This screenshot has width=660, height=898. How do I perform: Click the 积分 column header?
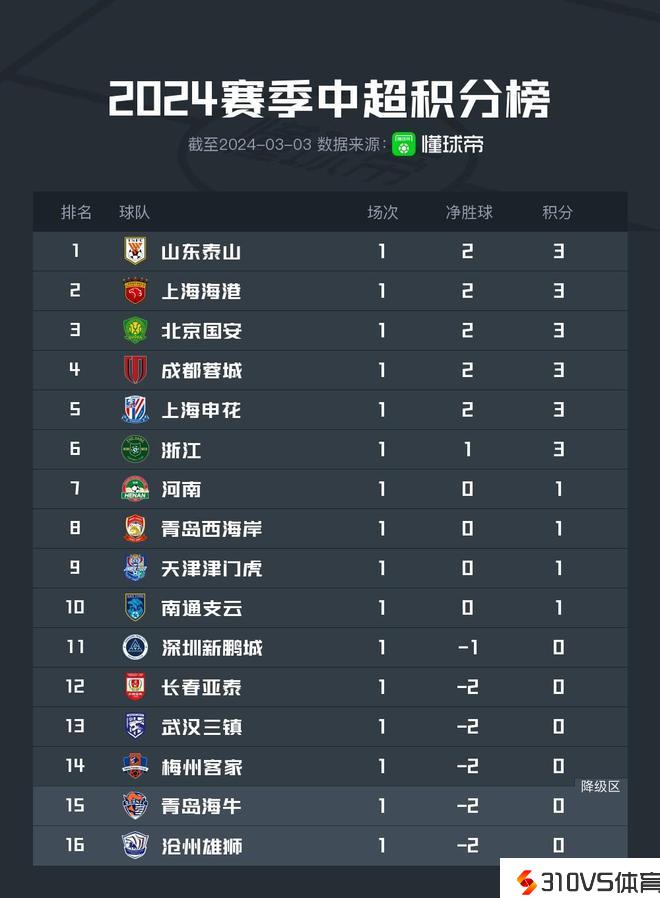click(x=558, y=212)
